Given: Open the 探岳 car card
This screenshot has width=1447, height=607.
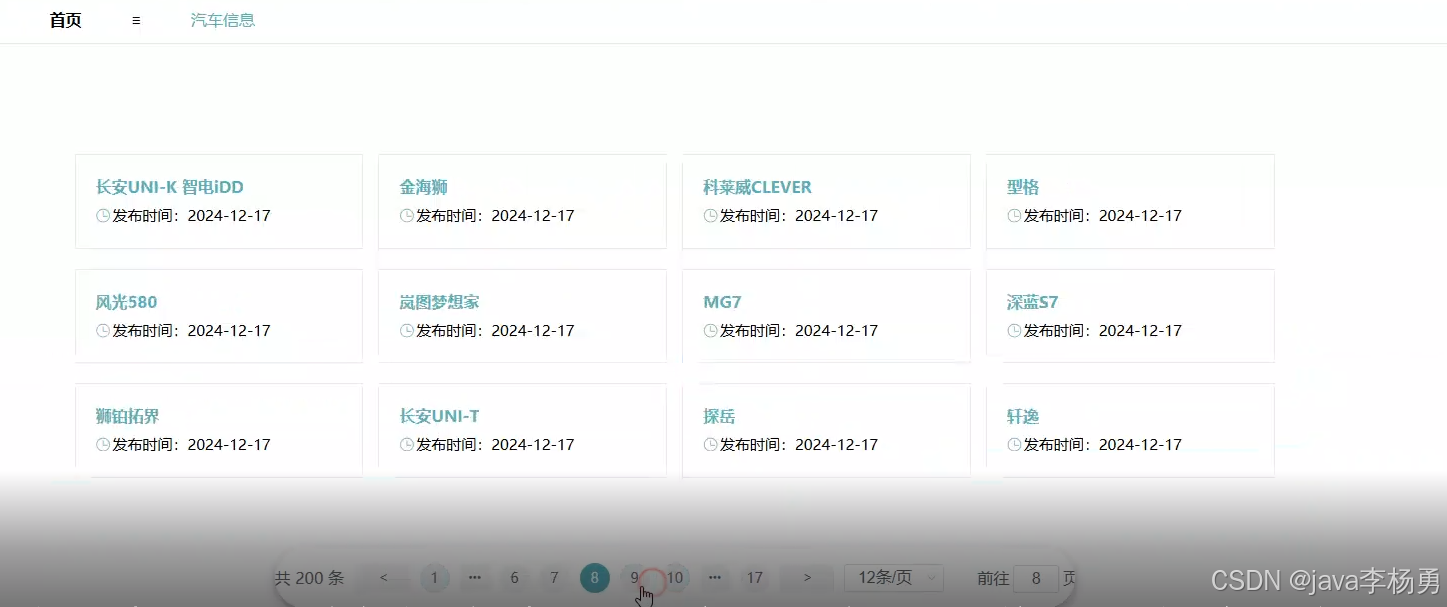Looking at the screenshot, I should (x=826, y=430).
